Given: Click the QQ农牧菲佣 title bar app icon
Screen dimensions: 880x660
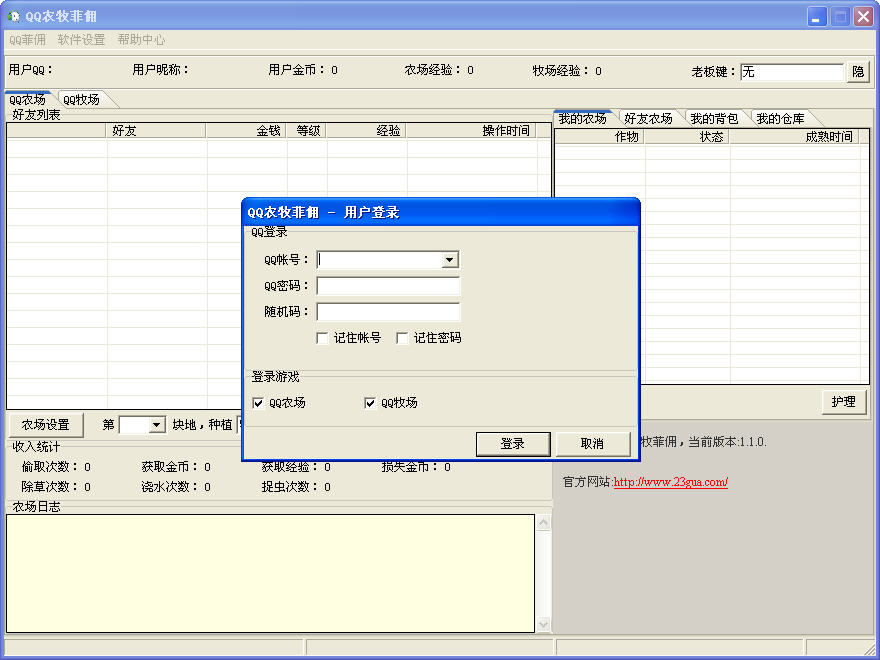Looking at the screenshot, I should click(x=13, y=16).
